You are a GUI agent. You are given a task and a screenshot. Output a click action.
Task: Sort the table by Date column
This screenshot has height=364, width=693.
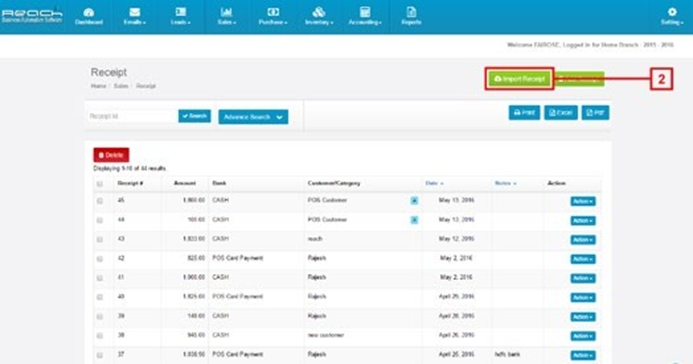pyautogui.click(x=434, y=183)
